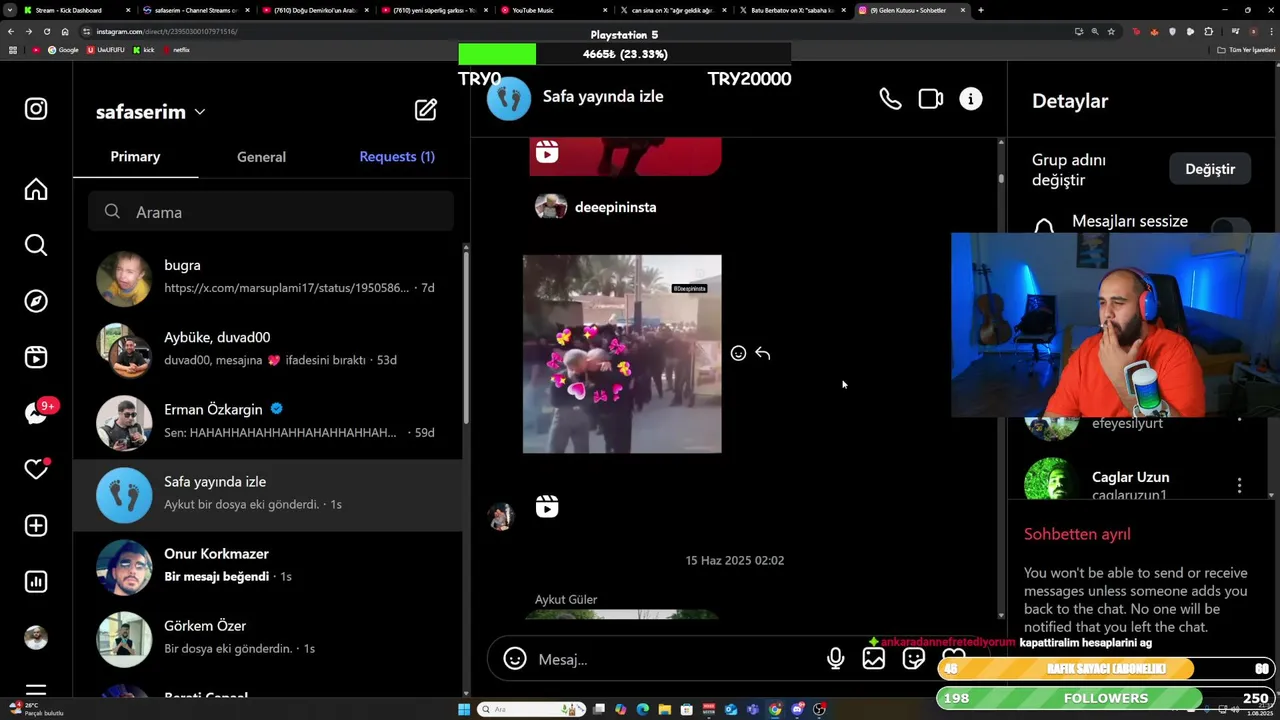Viewport: 1280px width, 720px height.
Task: Open the netflix bookmark
Action: [176, 50]
